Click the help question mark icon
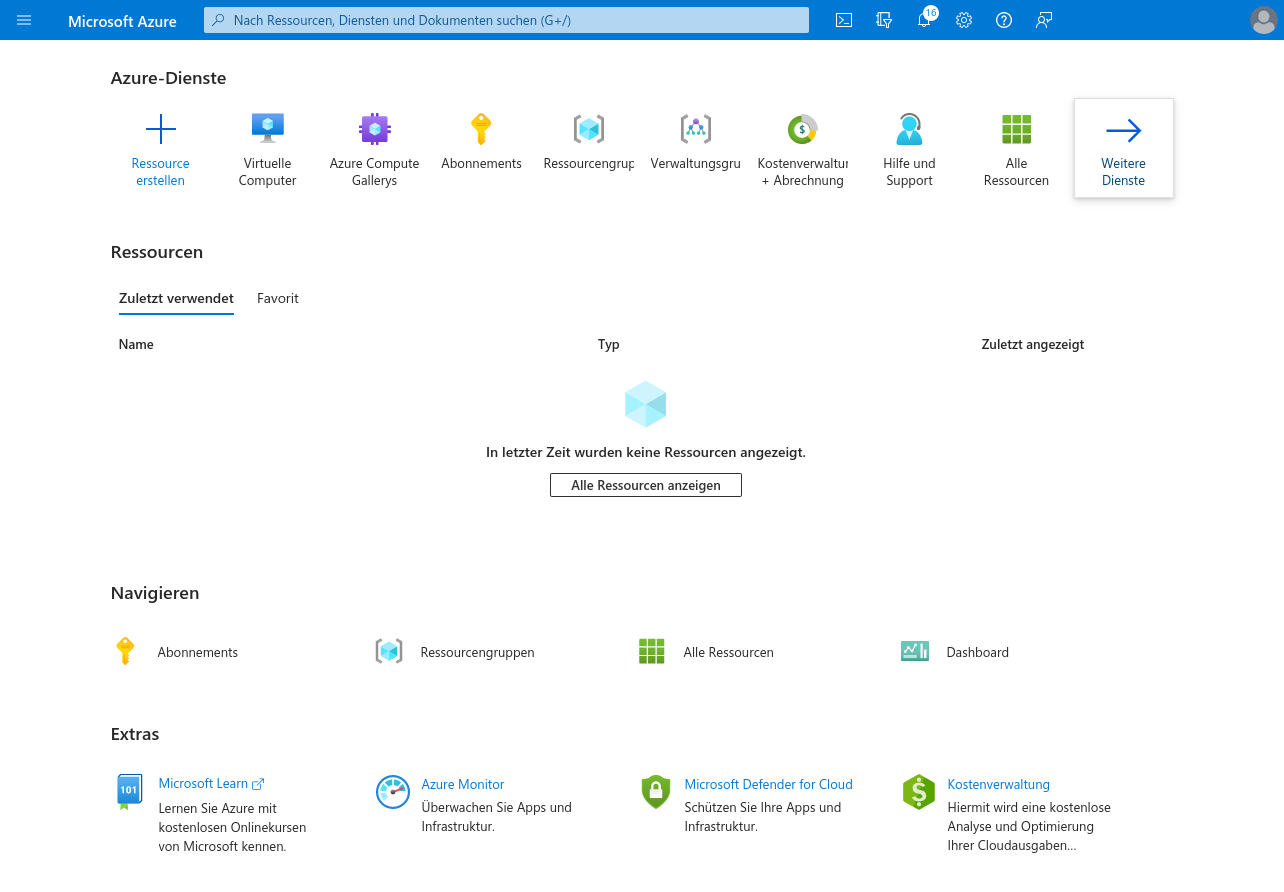Image resolution: width=1284 pixels, height=892 pixels. [1004, 20]
